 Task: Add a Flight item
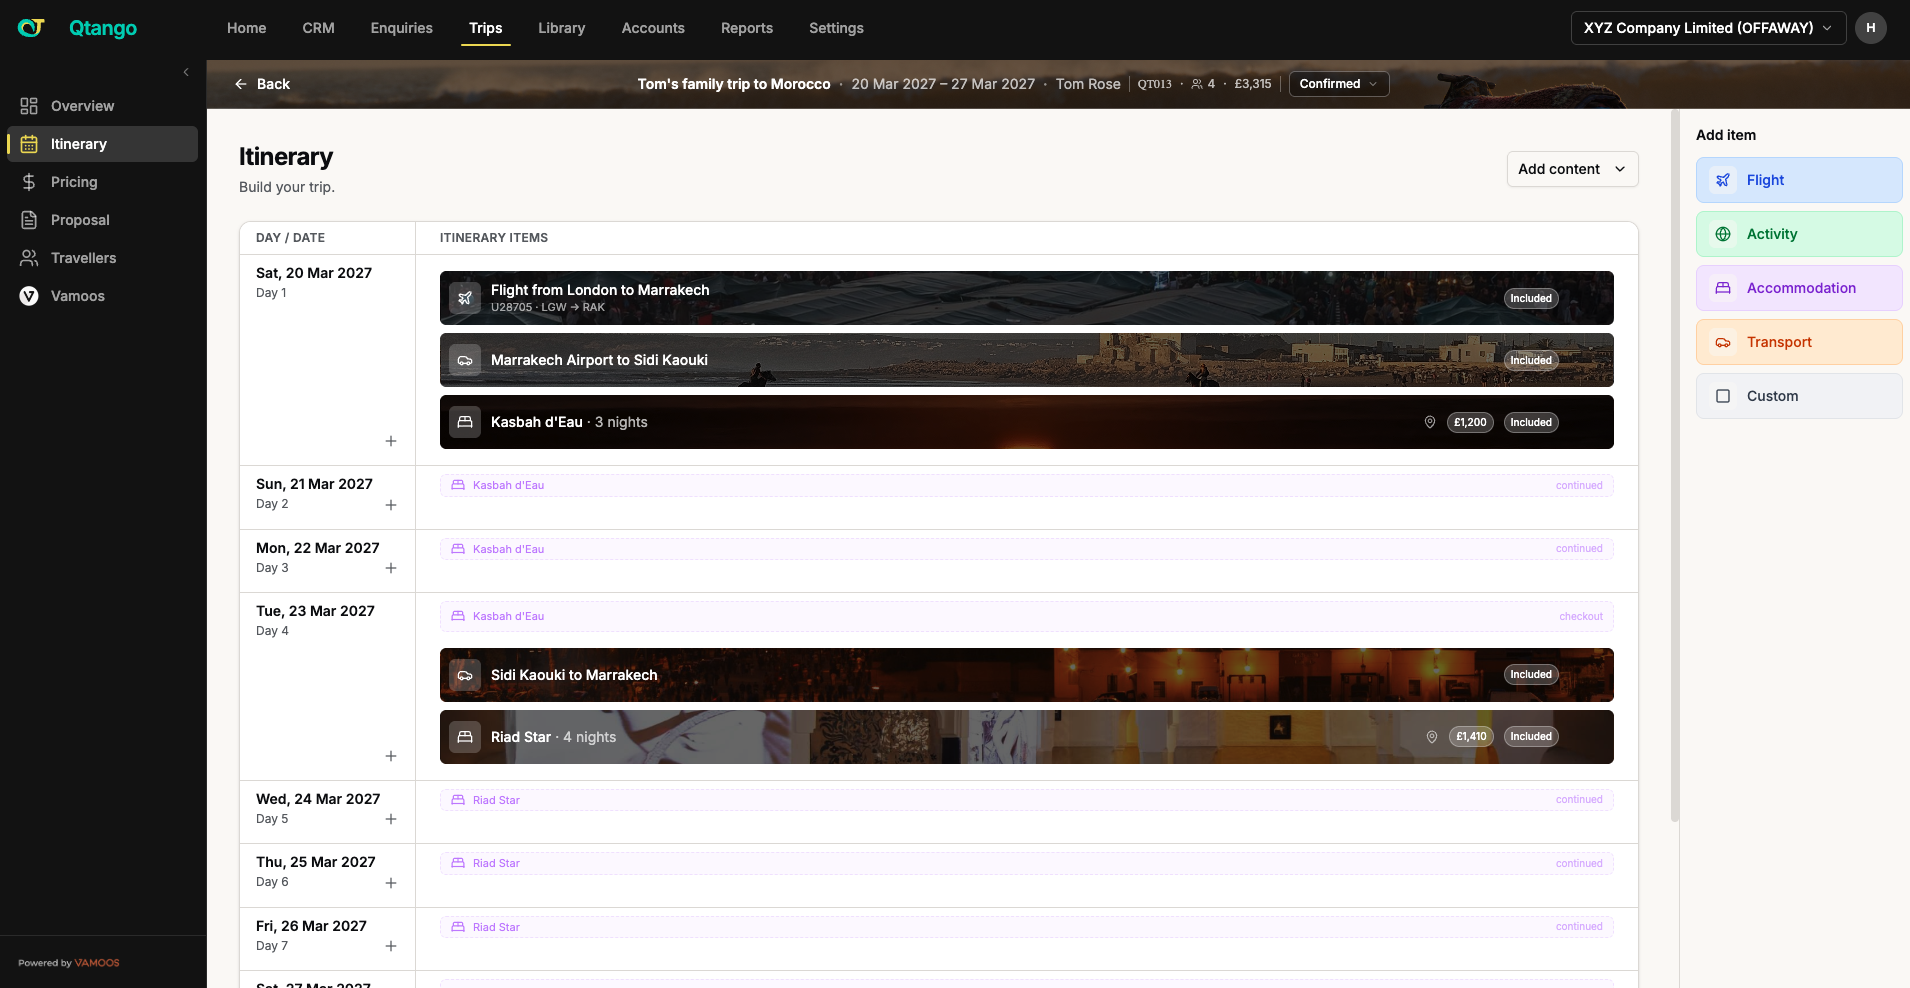click(x=1799, y=180)
